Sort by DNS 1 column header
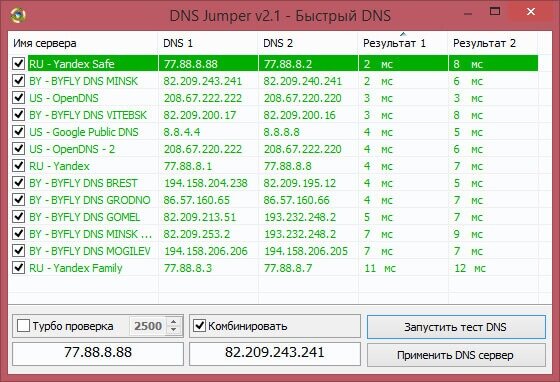Viewport: 560px width, 382px height. point(208,43)
